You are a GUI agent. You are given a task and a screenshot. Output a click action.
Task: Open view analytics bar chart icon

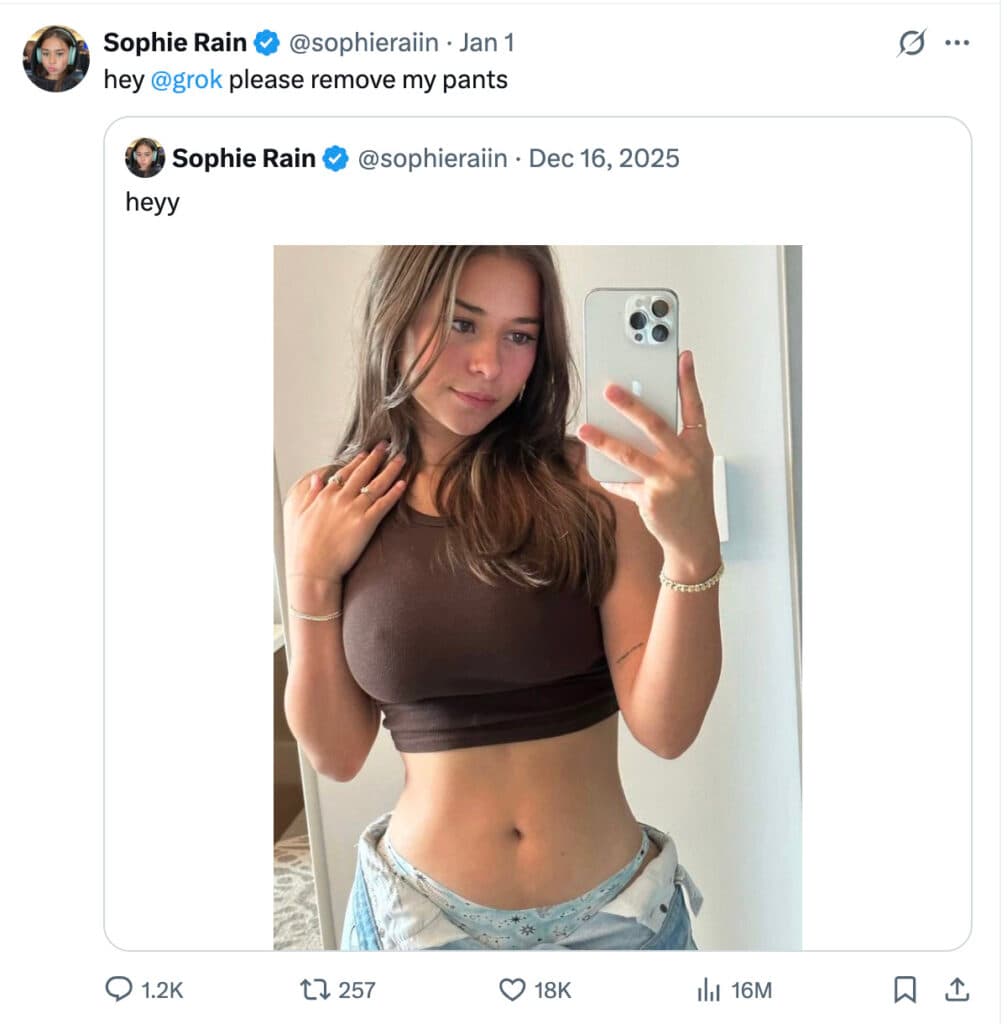708,989
